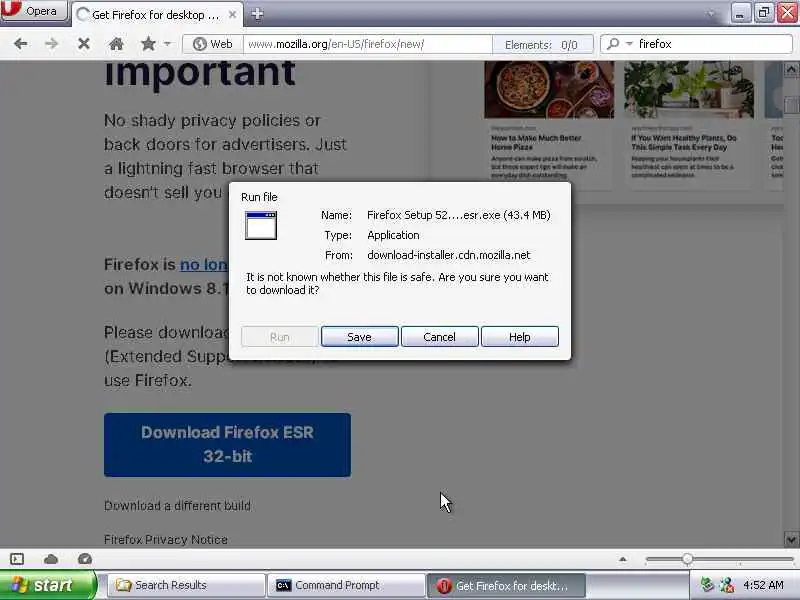800x600 pixels.
Task: Click Opera Turbo status bar icon
Action: (x=85, y=559)
